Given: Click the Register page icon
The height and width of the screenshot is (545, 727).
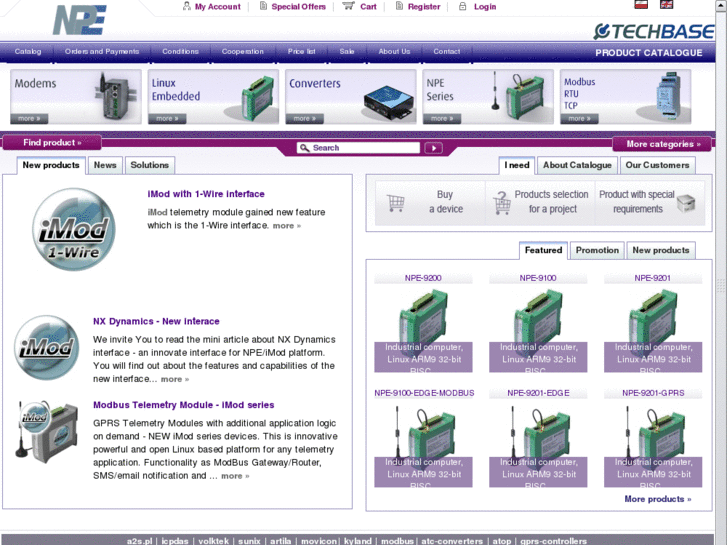Looking at the screenshot, I should tap(399, 6).
